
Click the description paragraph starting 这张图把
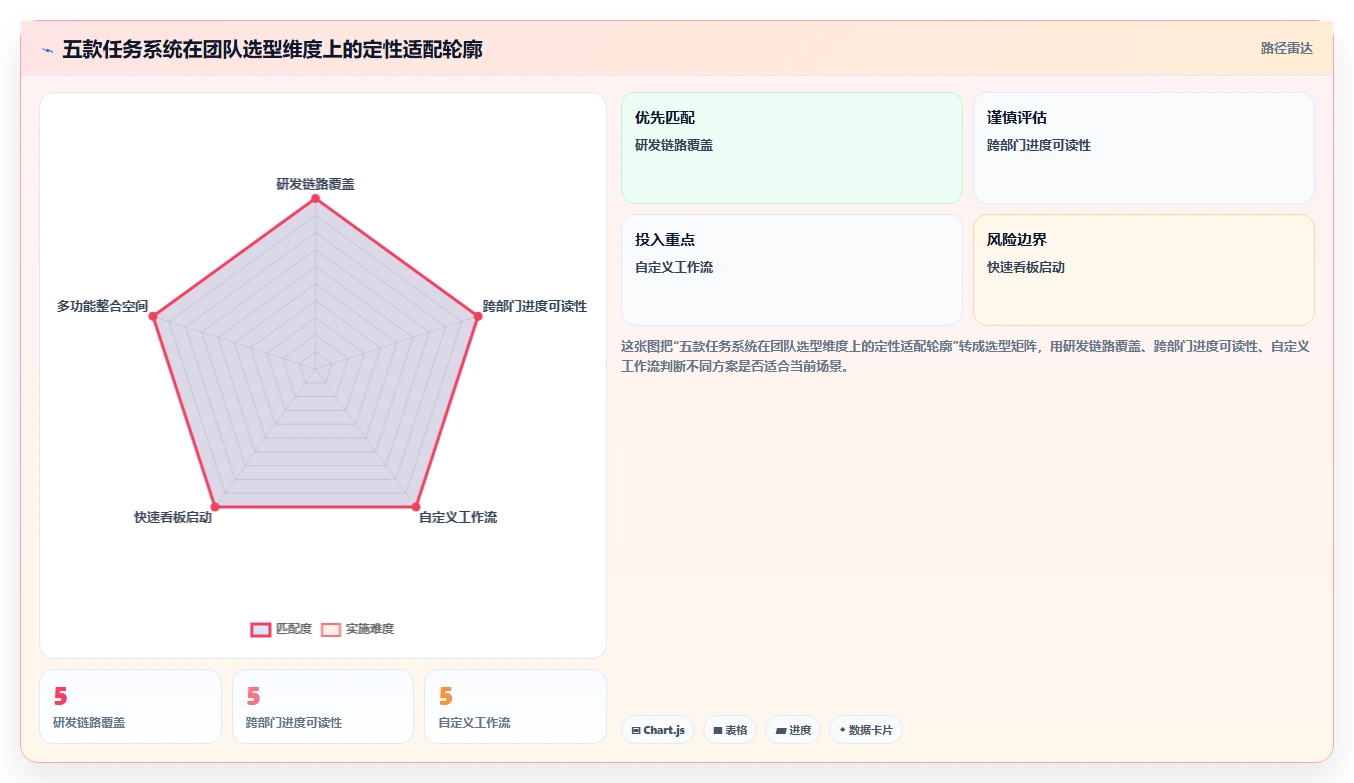(x=967, y=356)
